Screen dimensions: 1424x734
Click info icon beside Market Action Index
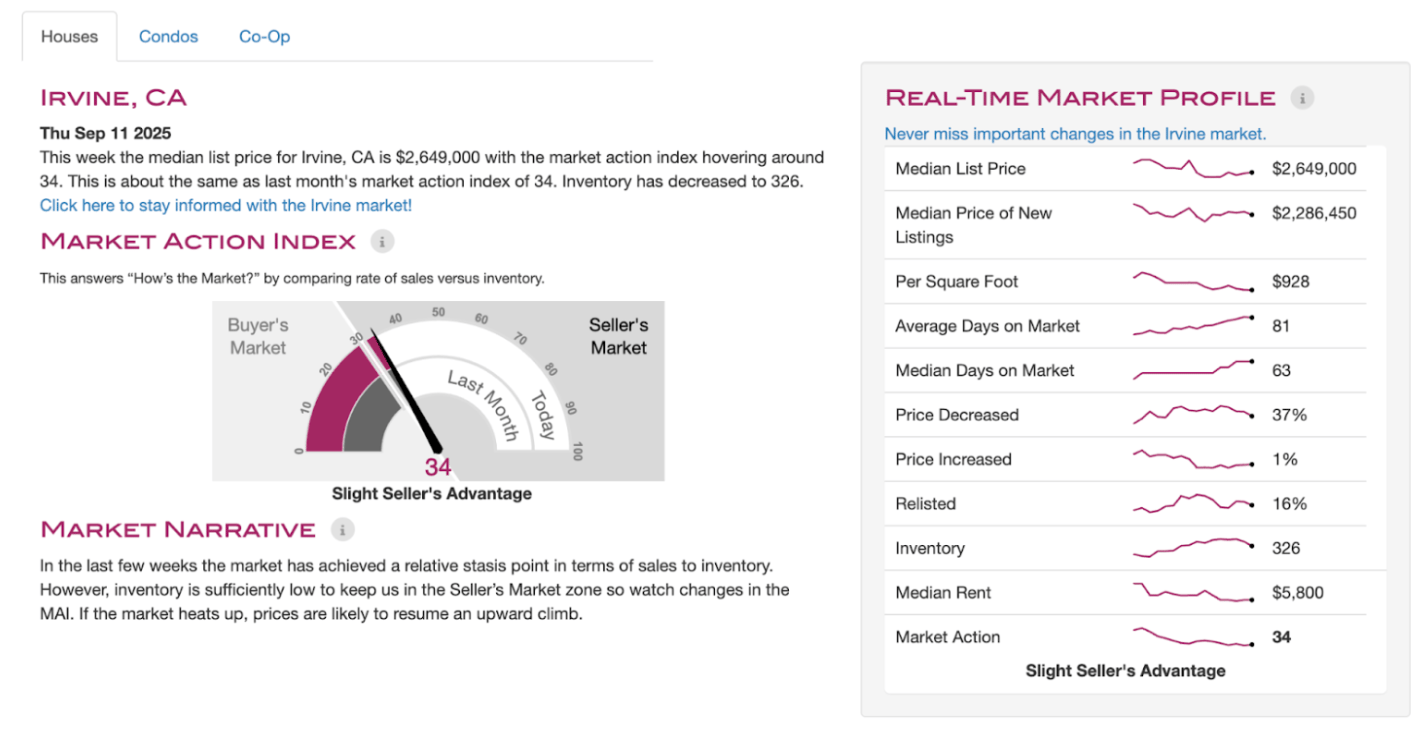[x=382, y=241]
